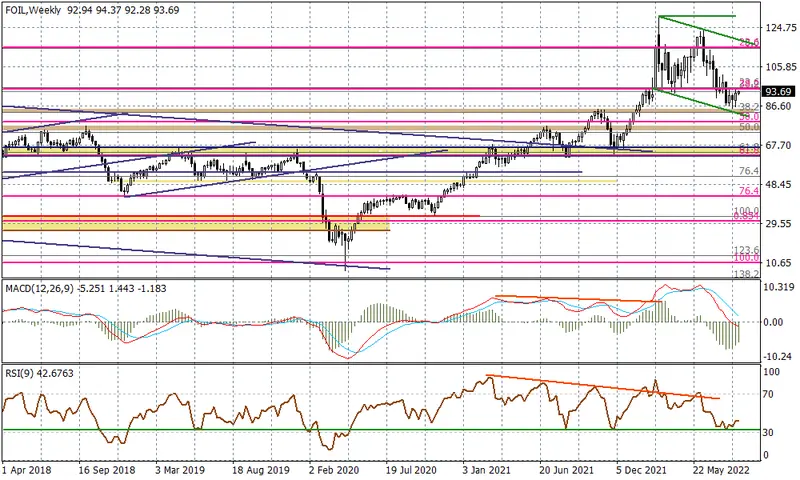Click the FOIL,Weekly chart title
The height and width of the screenshot is (480, 800).
click(33, 10)
